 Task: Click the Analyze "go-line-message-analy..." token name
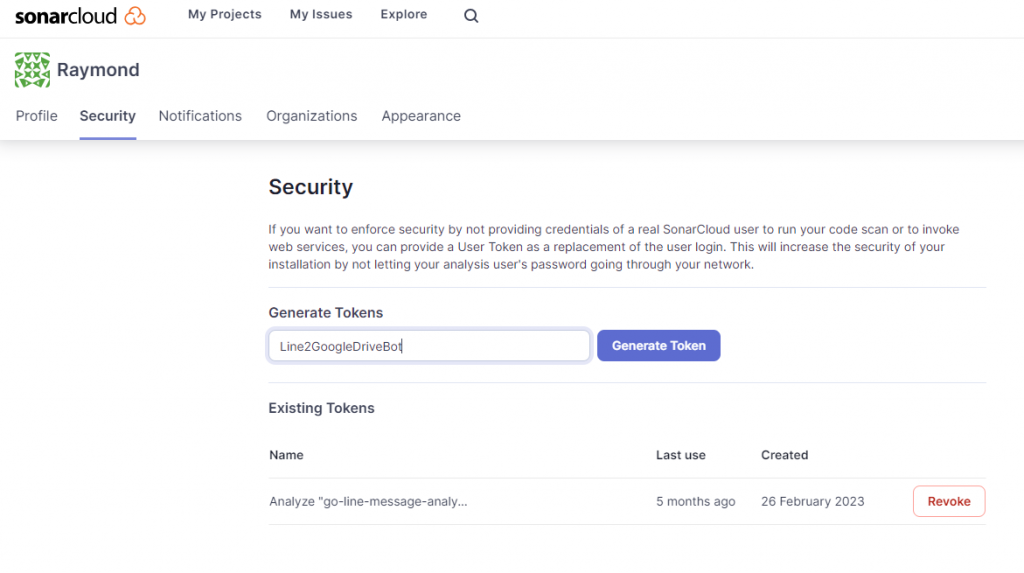coord(368,501)
